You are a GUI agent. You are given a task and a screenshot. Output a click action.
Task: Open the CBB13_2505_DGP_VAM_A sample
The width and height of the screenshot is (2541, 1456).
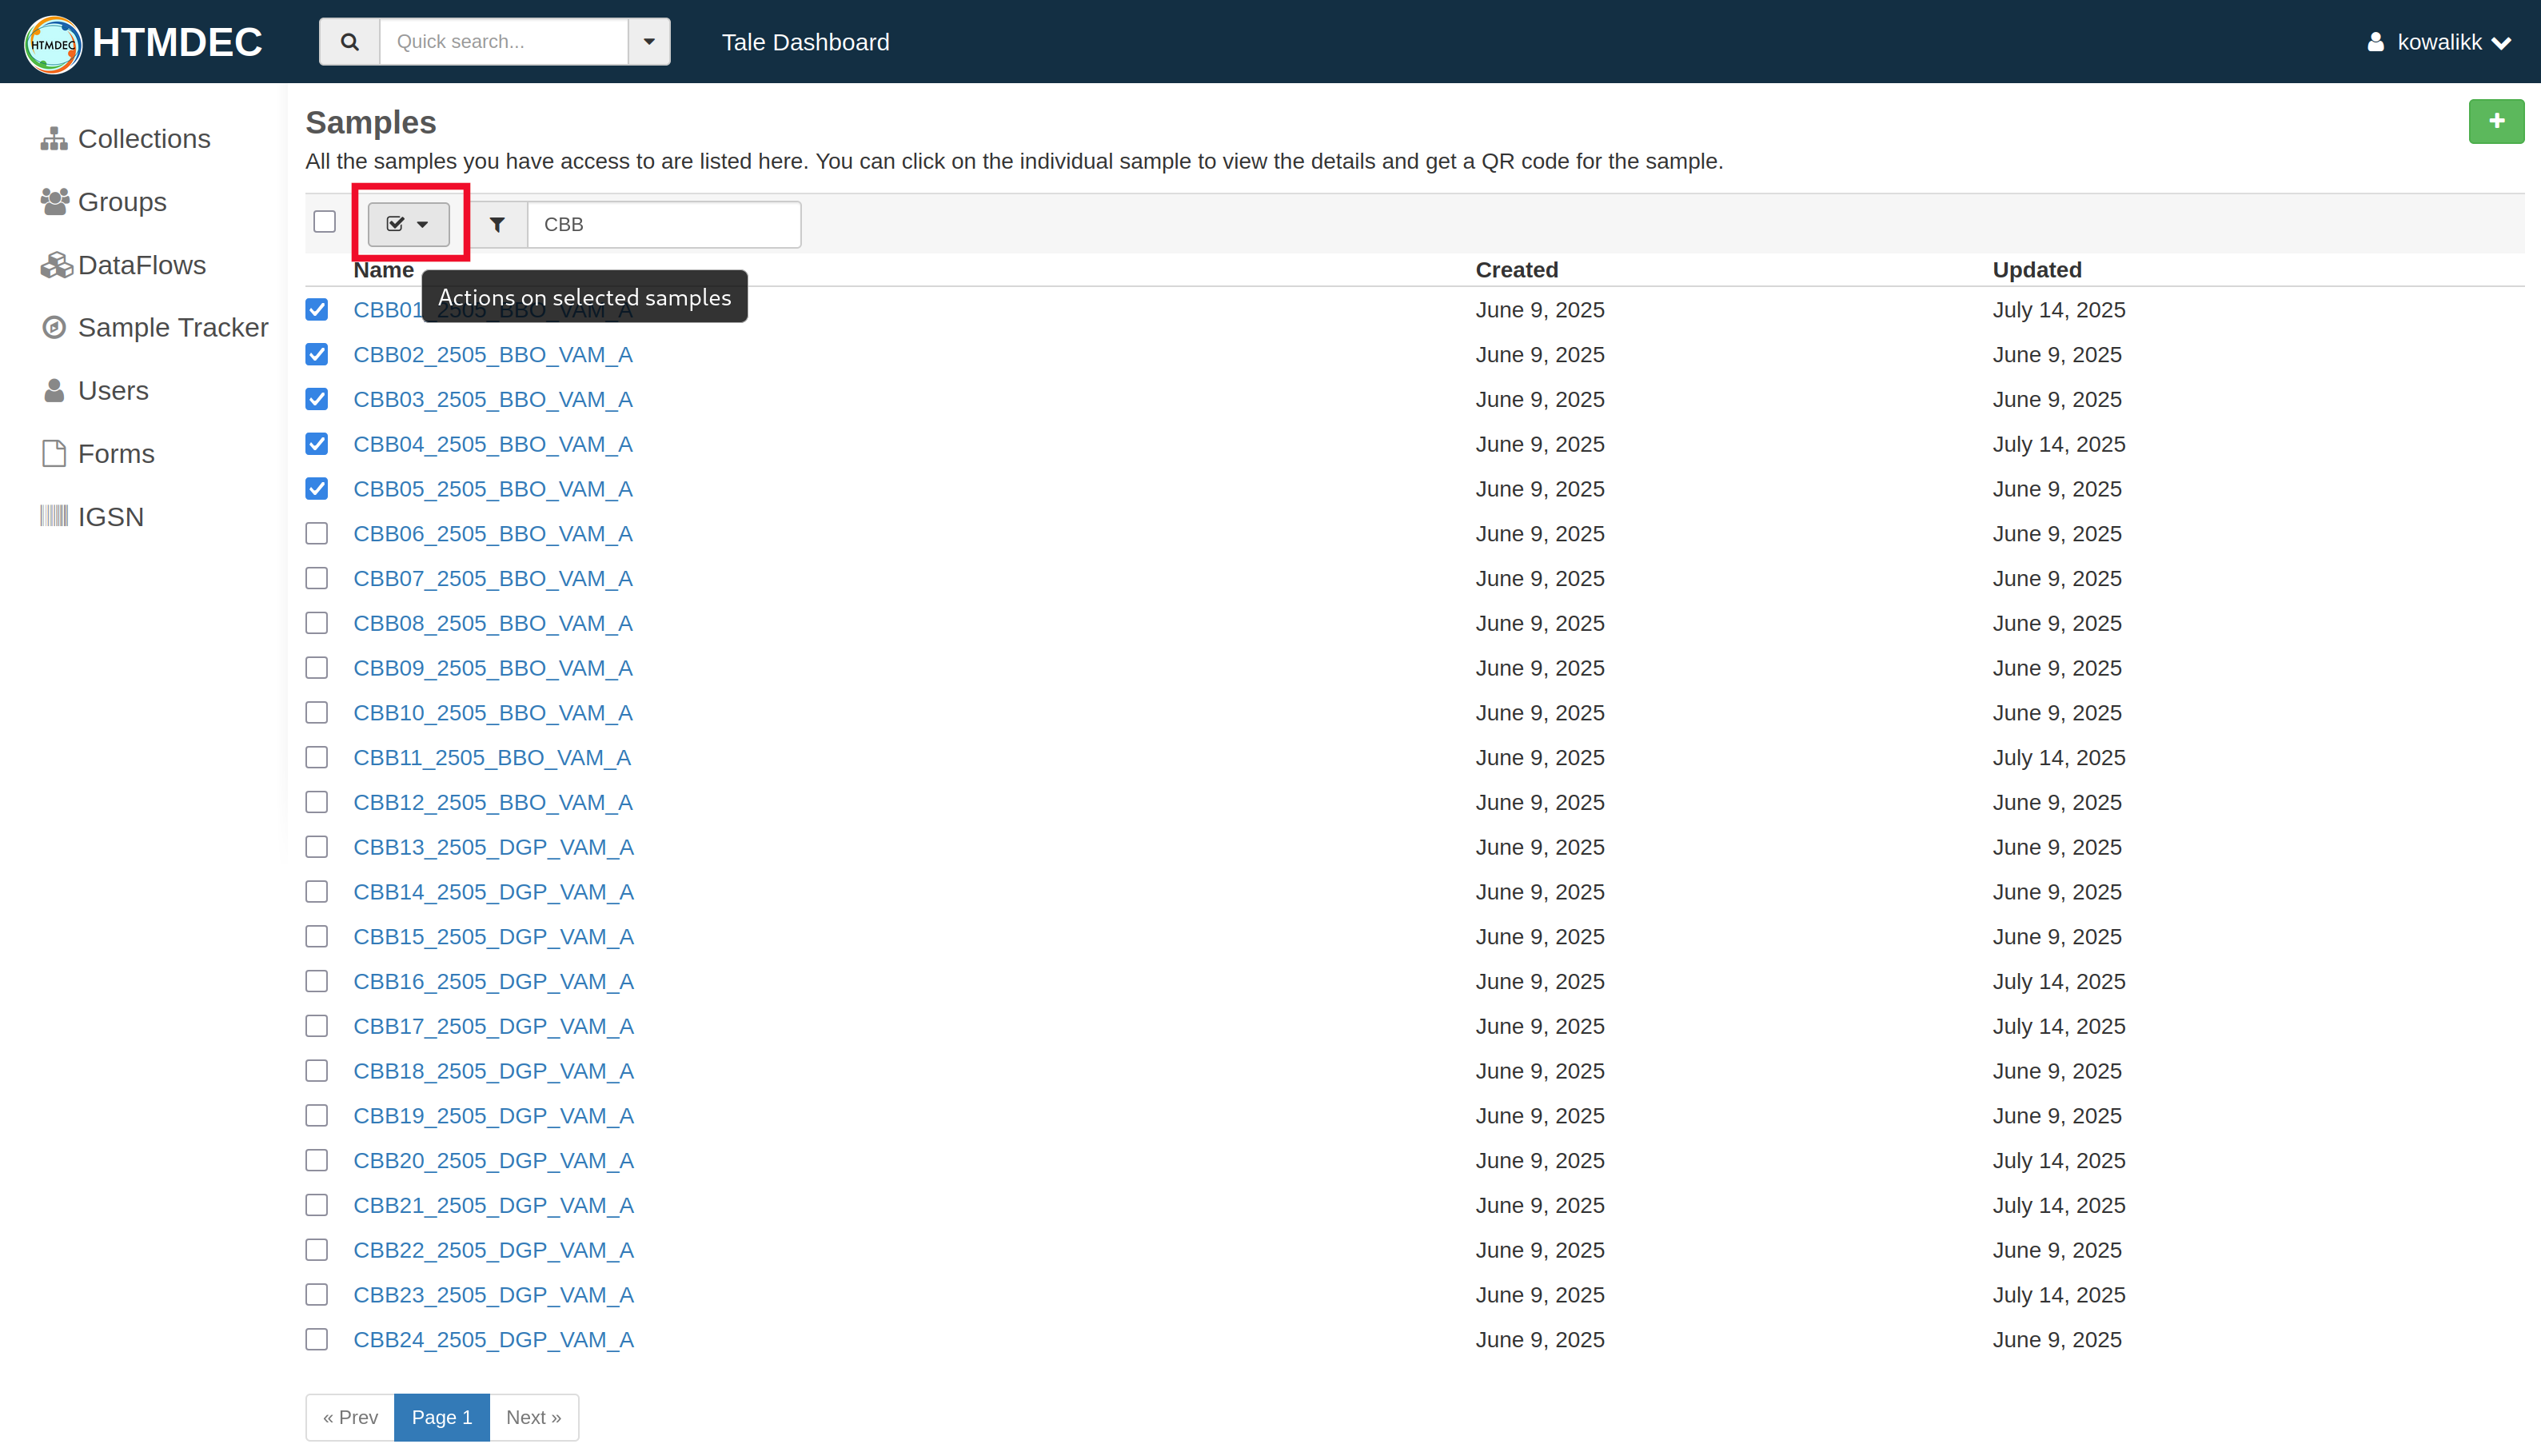pos(494,846)
